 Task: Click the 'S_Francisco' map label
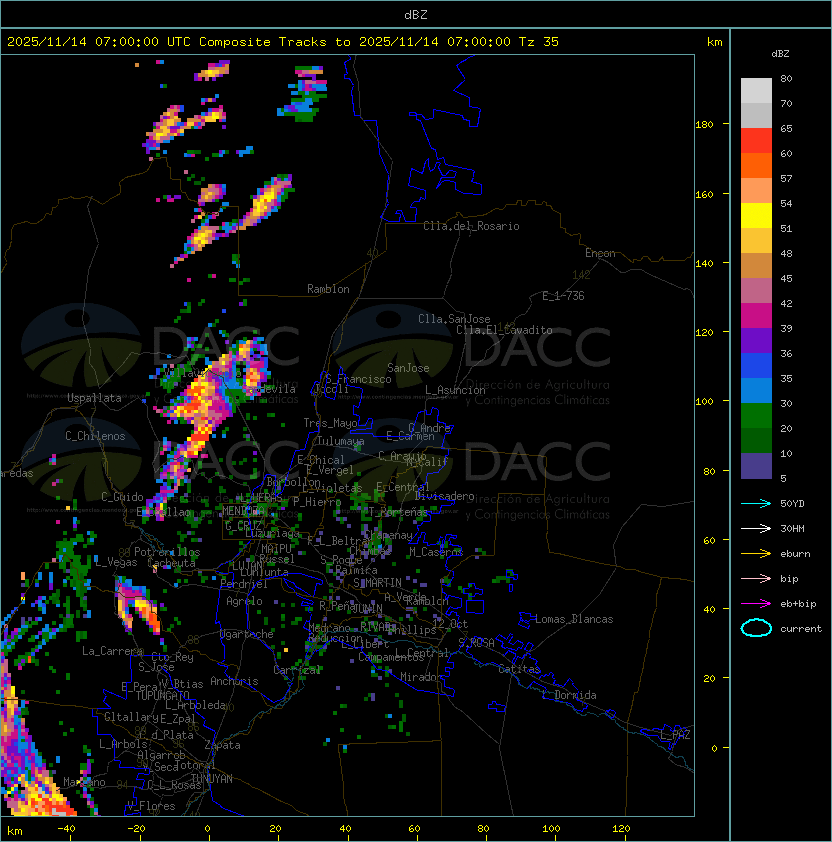pyautogui.click(x=358, y=379)
